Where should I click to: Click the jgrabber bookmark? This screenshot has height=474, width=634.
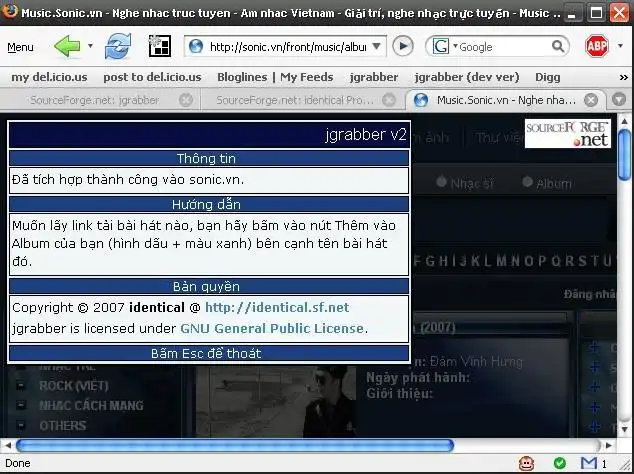pyautogui.click(x=374, y=77)
